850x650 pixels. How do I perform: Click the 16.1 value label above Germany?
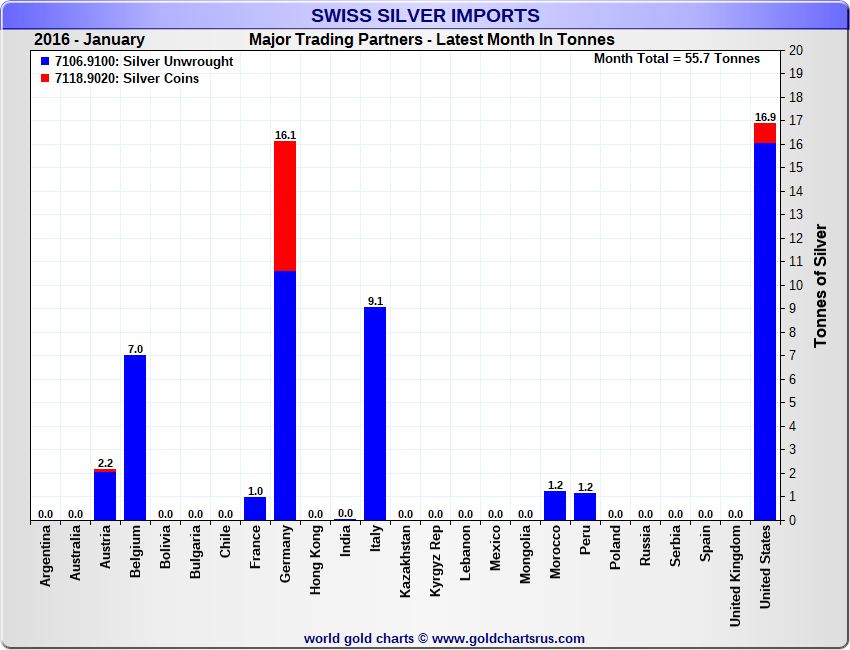pos(285,134)
